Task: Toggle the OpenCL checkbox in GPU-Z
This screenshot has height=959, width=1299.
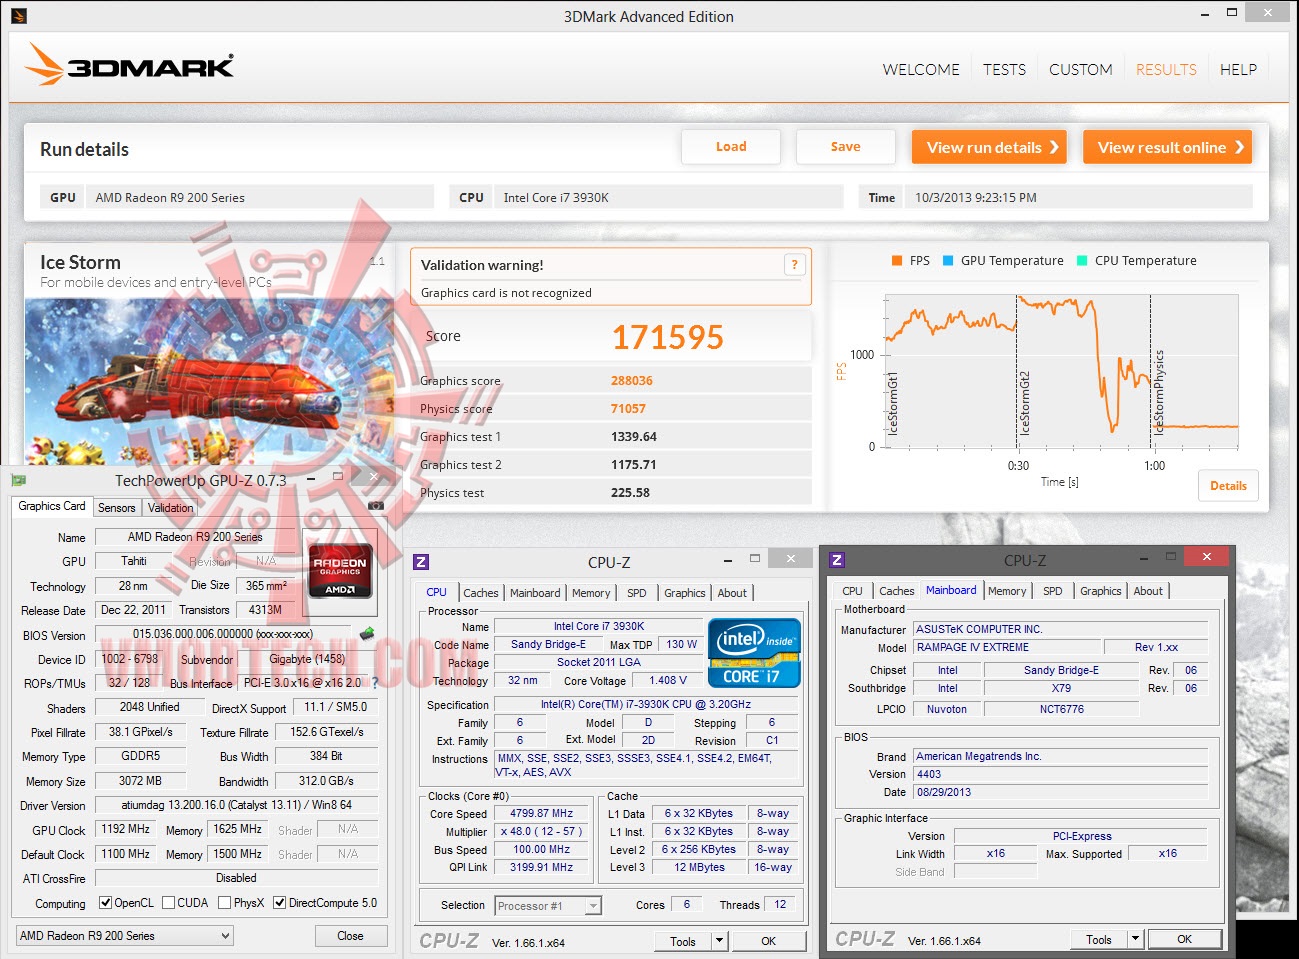Action: 105,903
